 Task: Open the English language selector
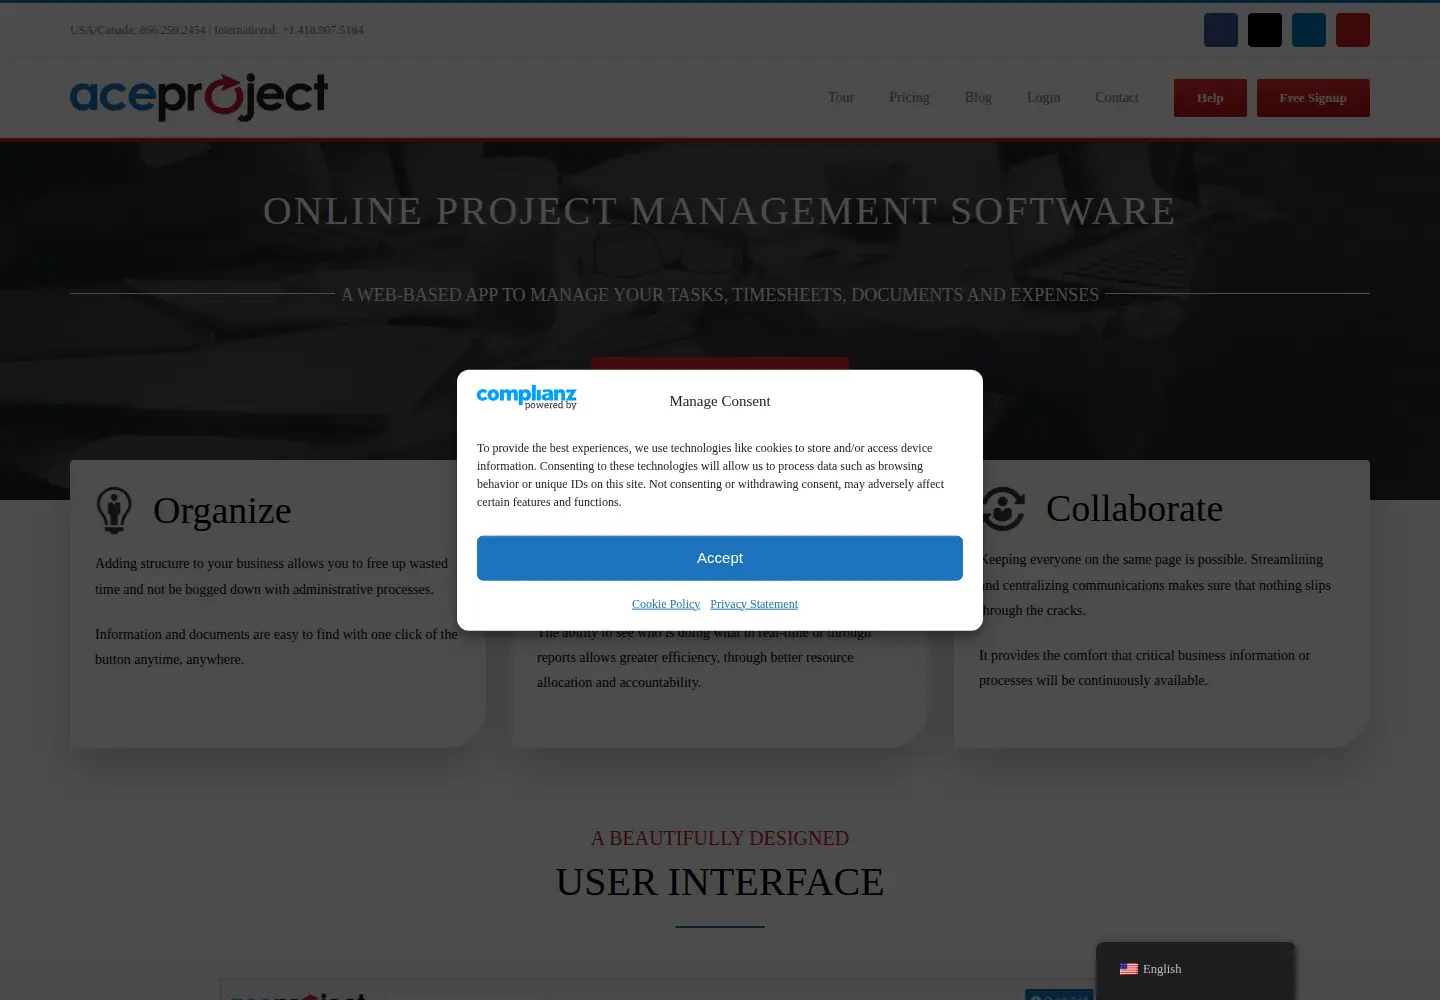point(1195,969)
